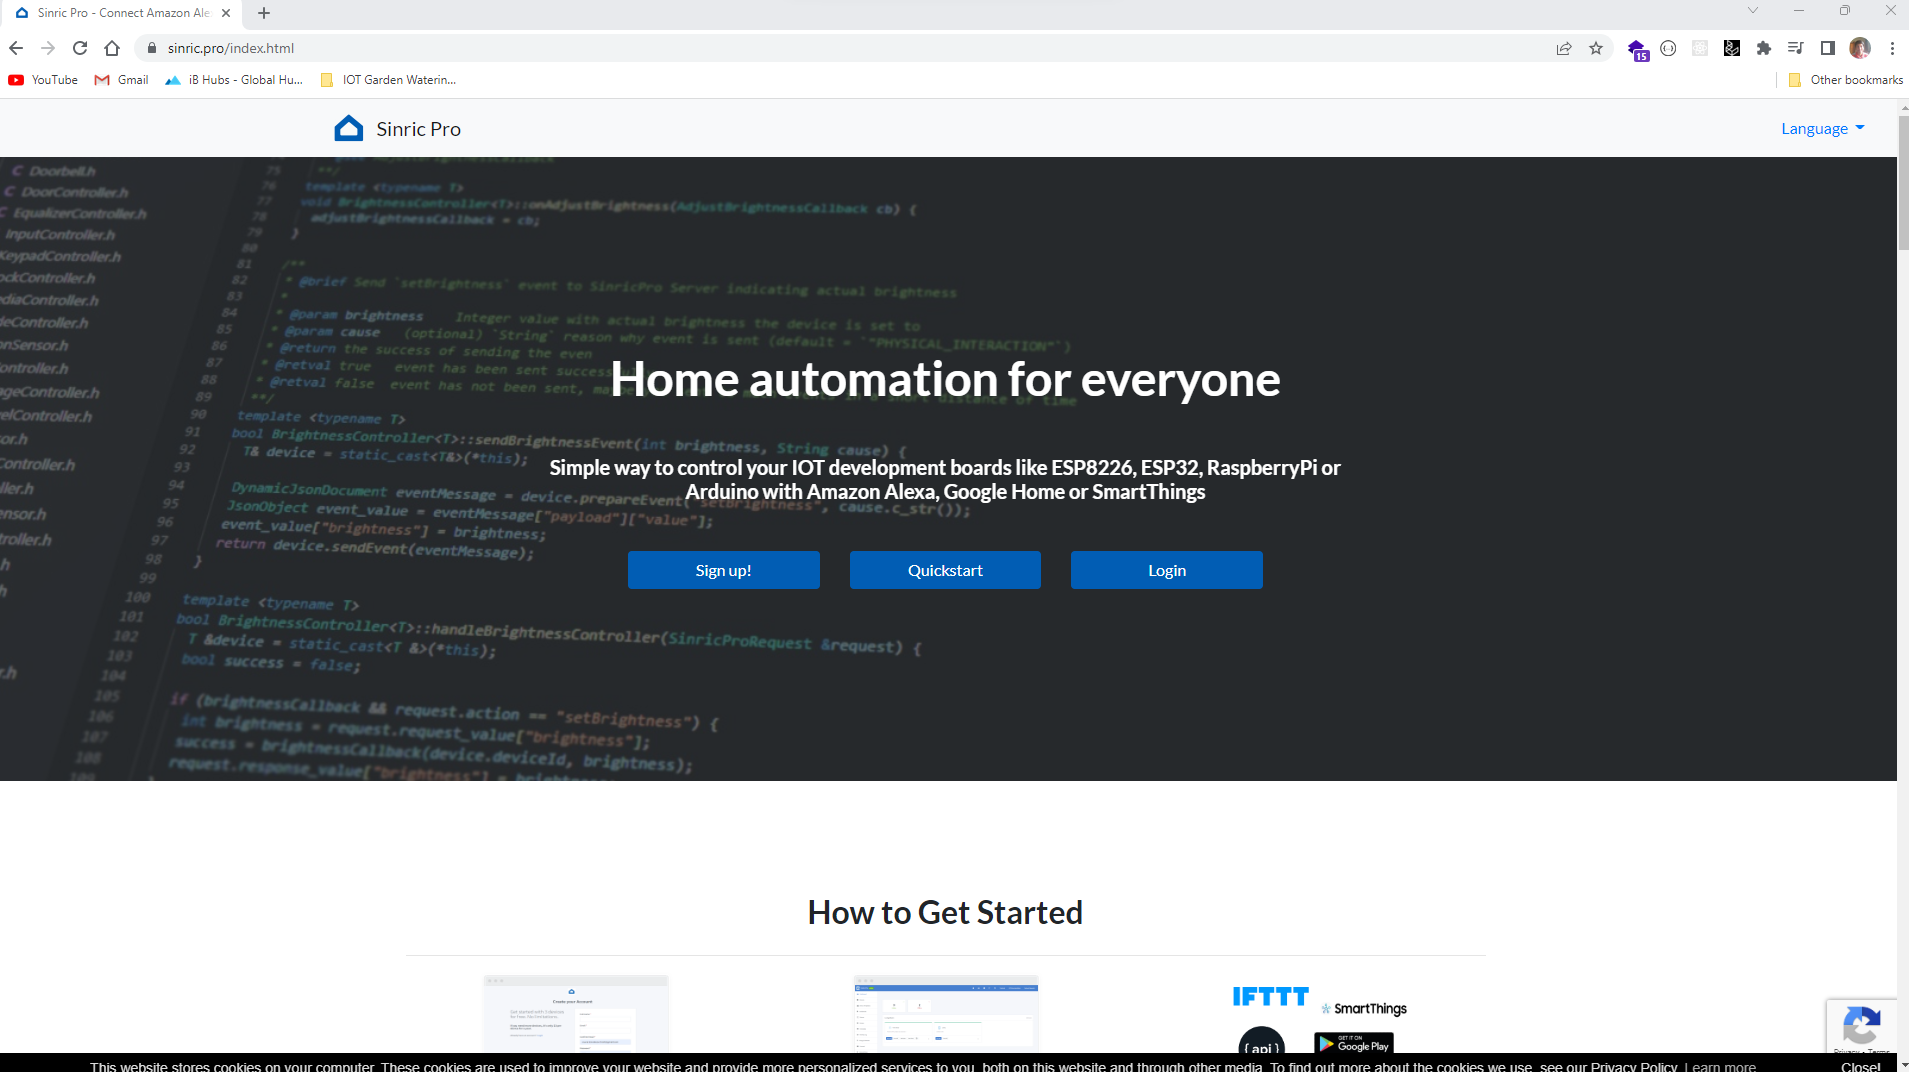Image resolution: width=1909 pixels, height=1072 pixels.
Task: Click the Sign up! button
Action: pyautogui.click(x=723, y=570)
